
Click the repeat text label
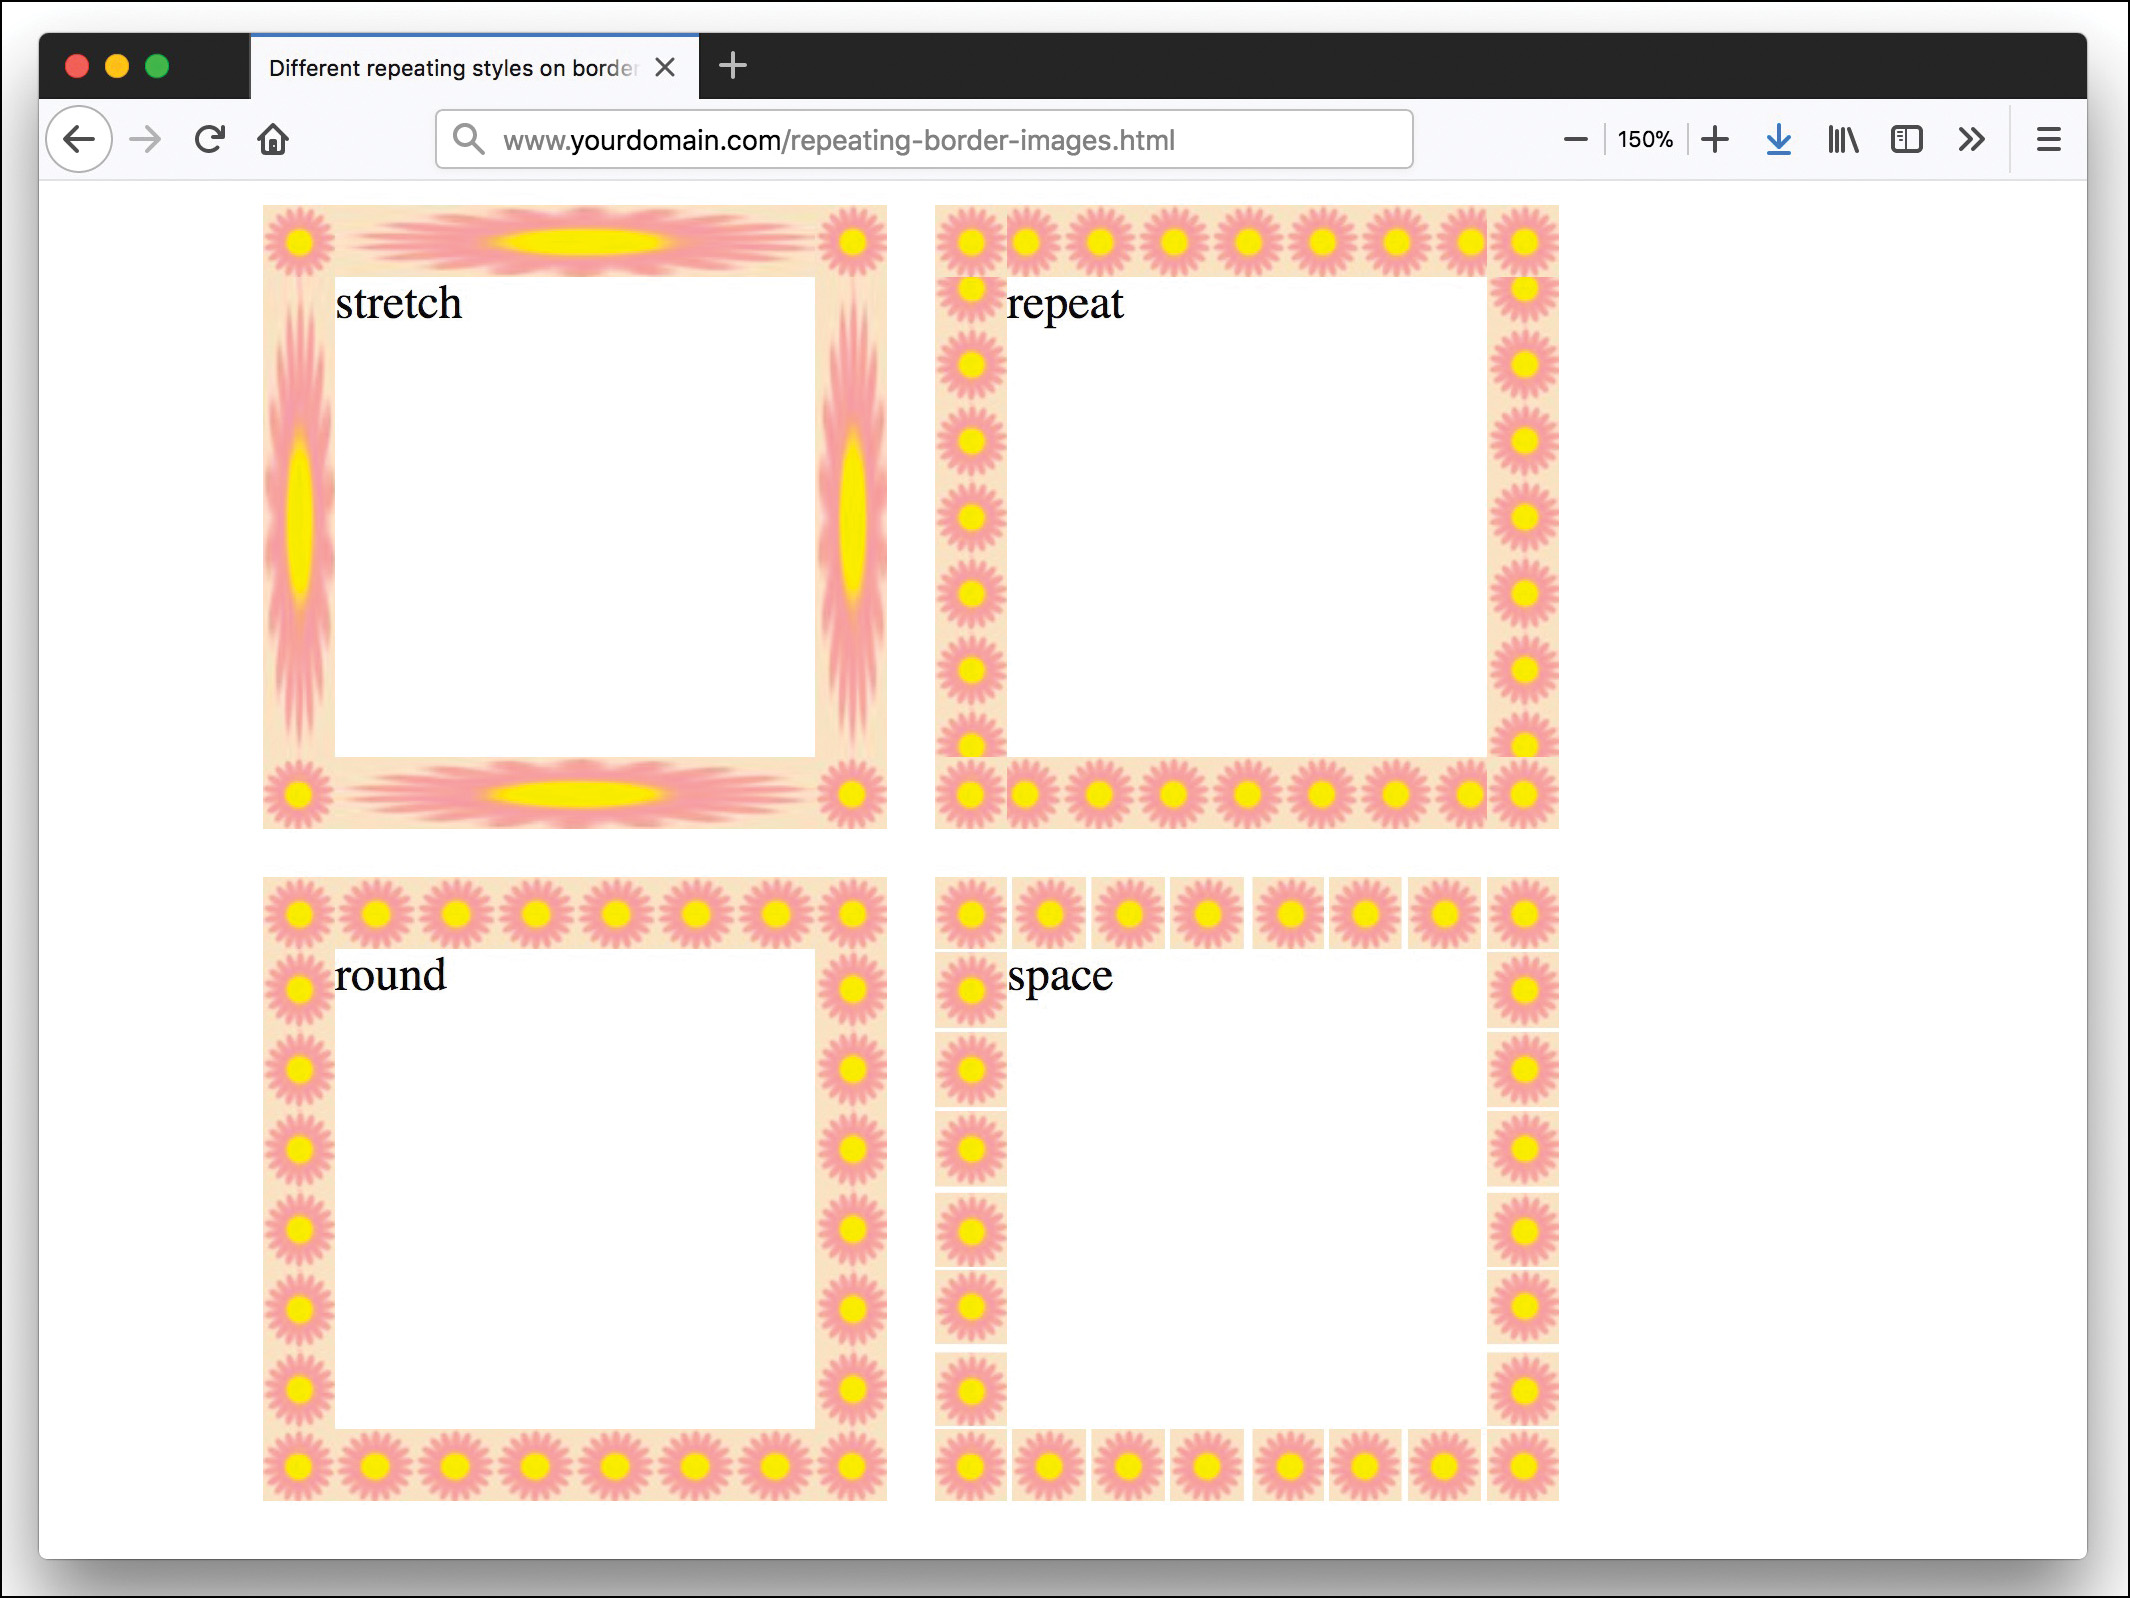1064,304
